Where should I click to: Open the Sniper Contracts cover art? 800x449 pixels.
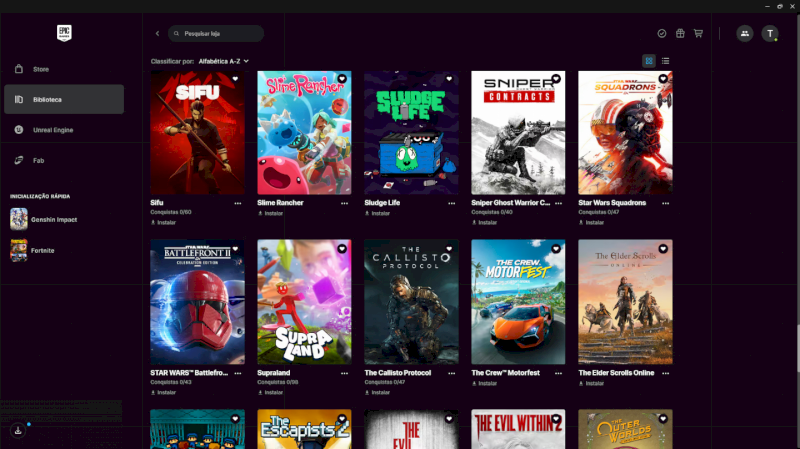pyautogui.click(x=518, y=133)
